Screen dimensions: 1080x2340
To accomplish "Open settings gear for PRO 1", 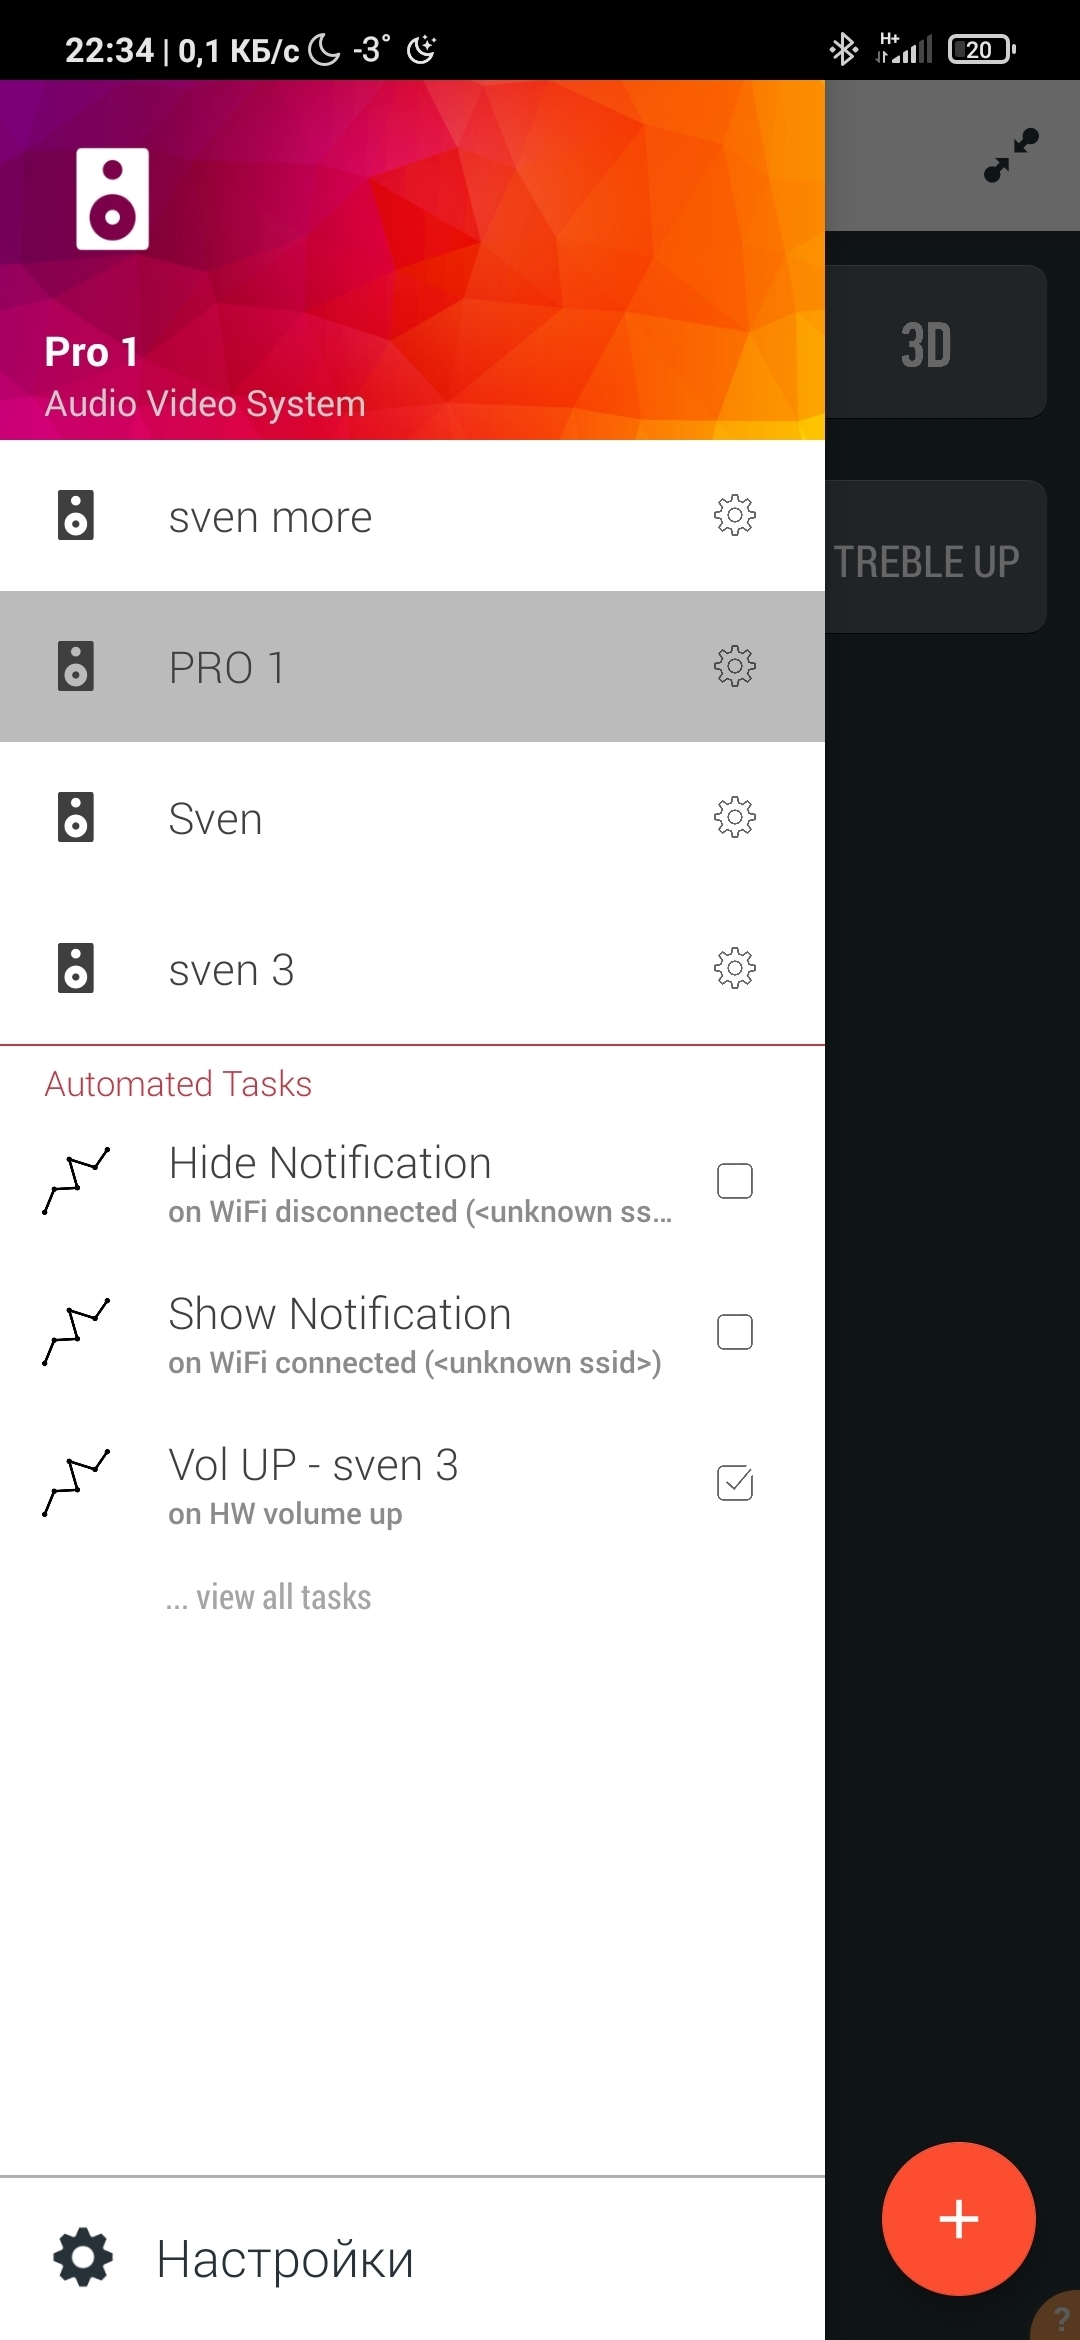I will pos(734,666).
